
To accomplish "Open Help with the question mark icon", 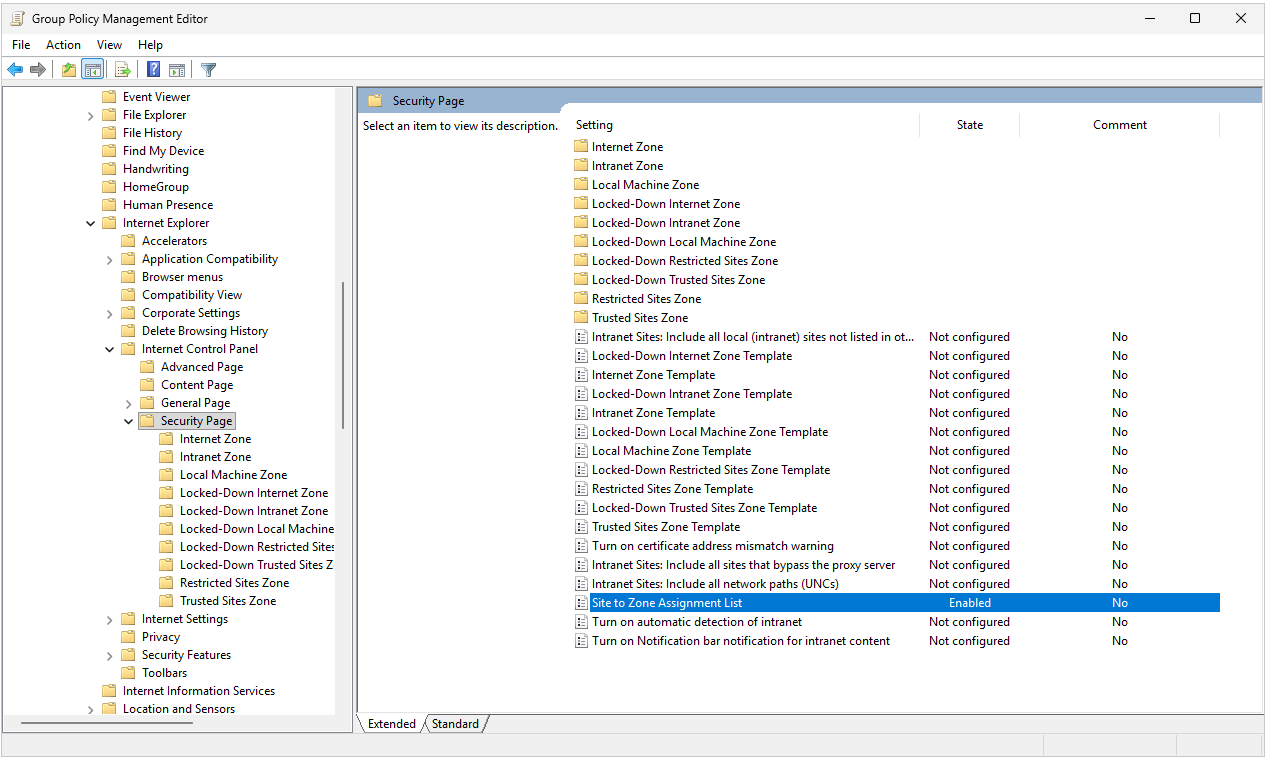I will [153, 70].
